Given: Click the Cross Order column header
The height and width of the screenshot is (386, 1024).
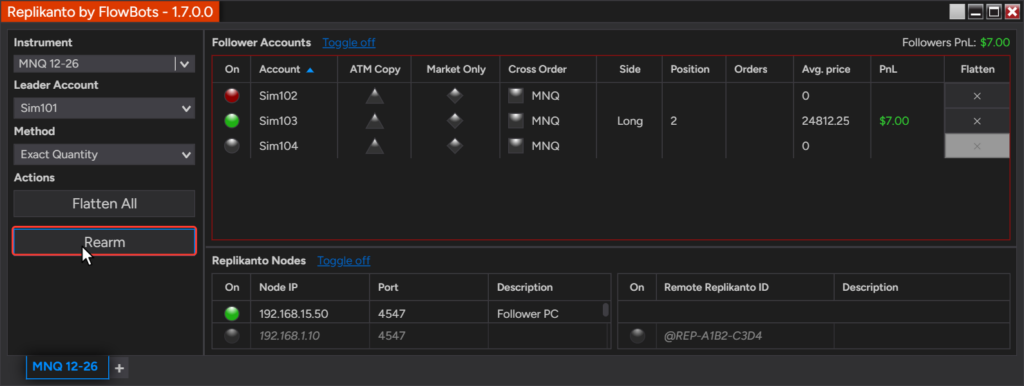Looking at the screenshot, I should [547, 69].
